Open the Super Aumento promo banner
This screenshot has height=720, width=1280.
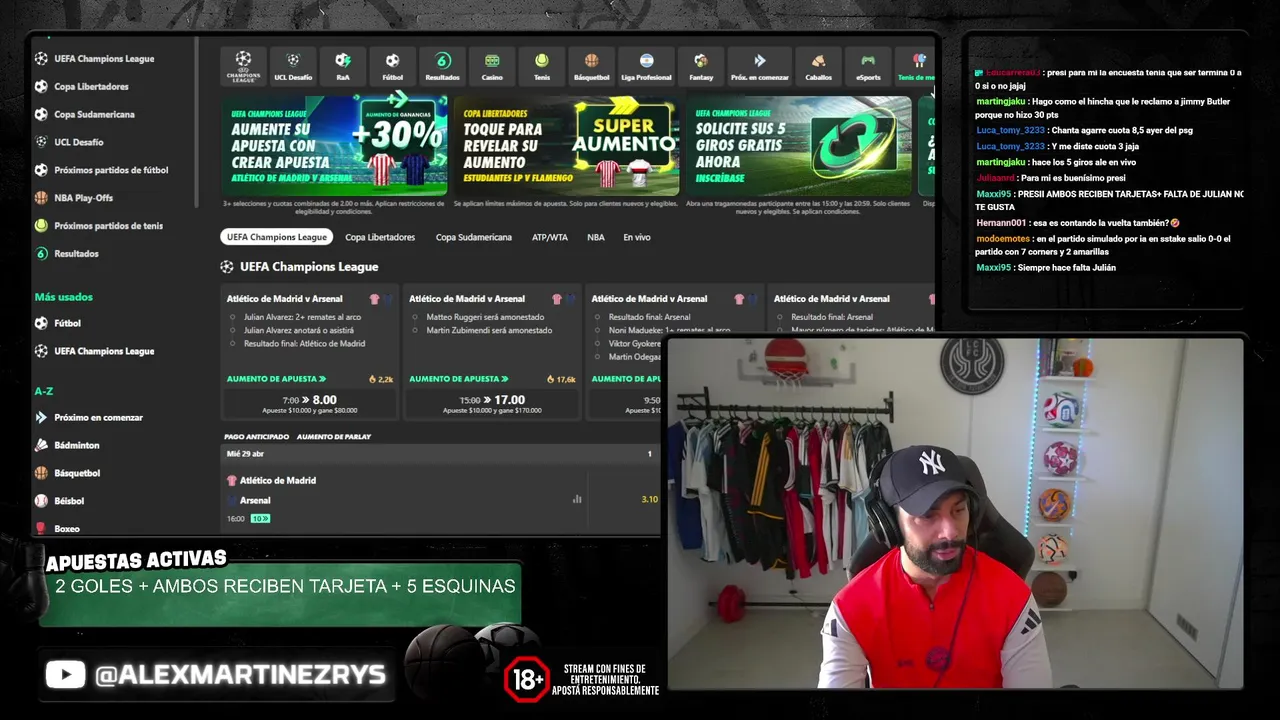point(566,146)
